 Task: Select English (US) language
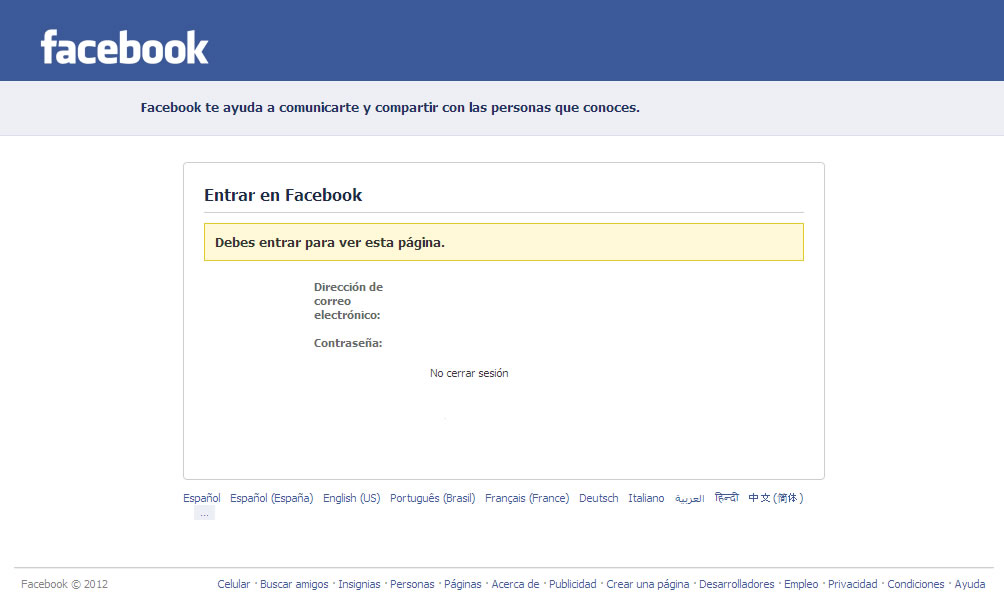[x=352, y=498]
